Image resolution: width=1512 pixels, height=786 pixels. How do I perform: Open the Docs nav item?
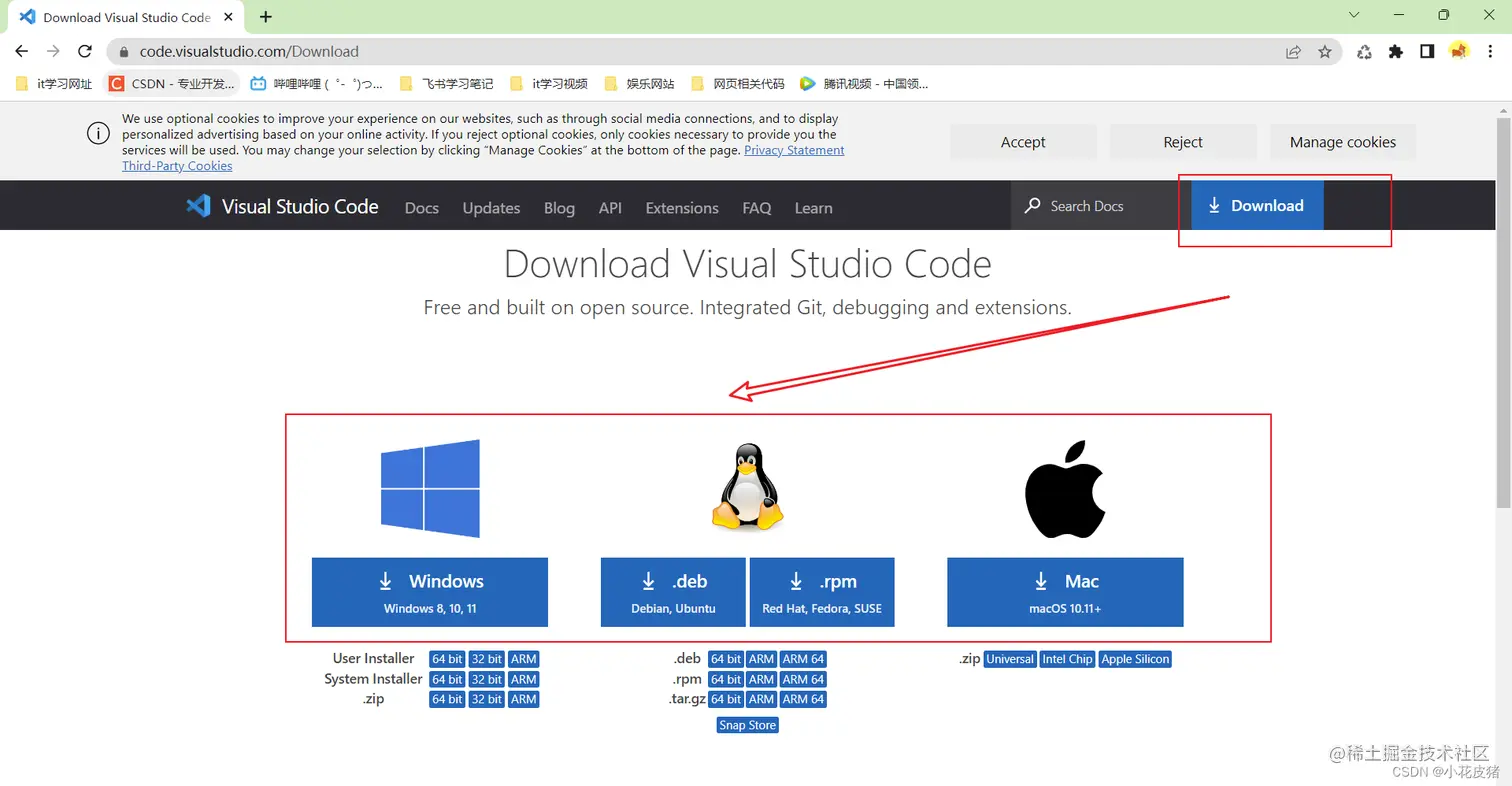pyautogui.click(x=422, y=208)
